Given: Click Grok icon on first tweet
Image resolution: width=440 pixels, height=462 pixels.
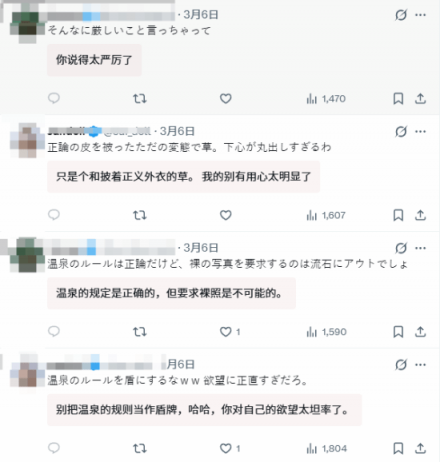Looking at the screenshot, I should tap(401, 15).
